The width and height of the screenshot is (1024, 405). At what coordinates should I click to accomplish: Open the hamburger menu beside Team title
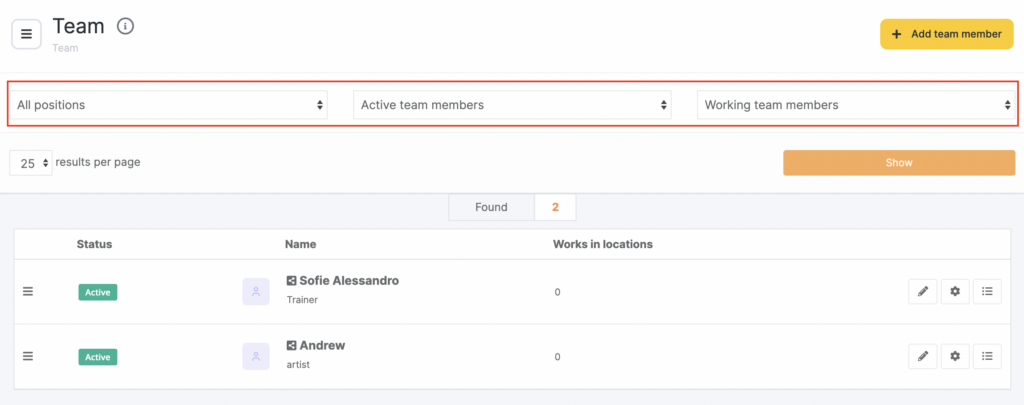(x=26, y=34)
